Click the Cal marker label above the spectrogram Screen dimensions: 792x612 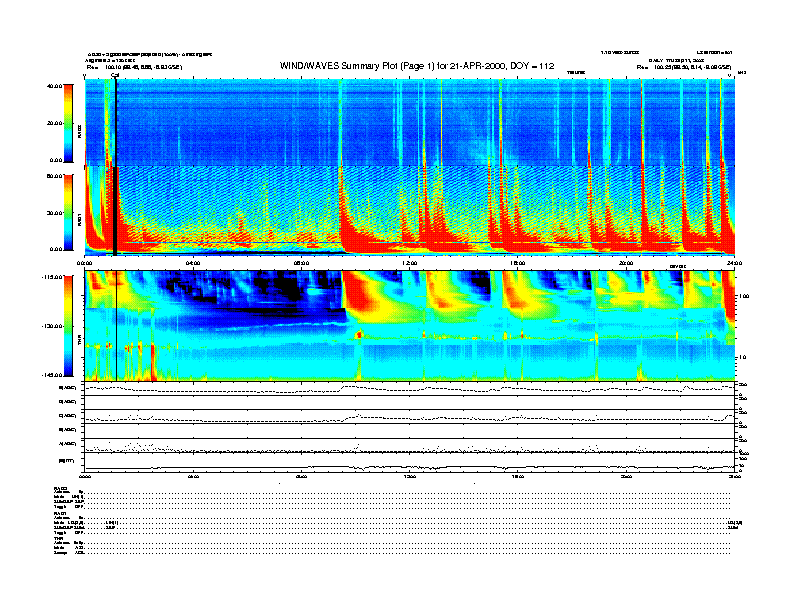(x=115, y=75)
